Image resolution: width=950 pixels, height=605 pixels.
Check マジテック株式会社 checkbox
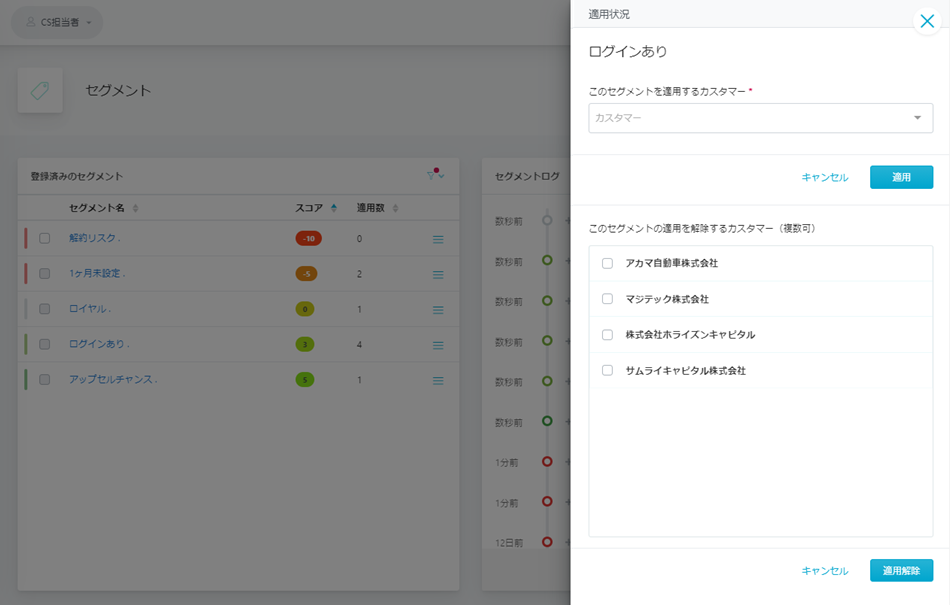pos(607,299)
